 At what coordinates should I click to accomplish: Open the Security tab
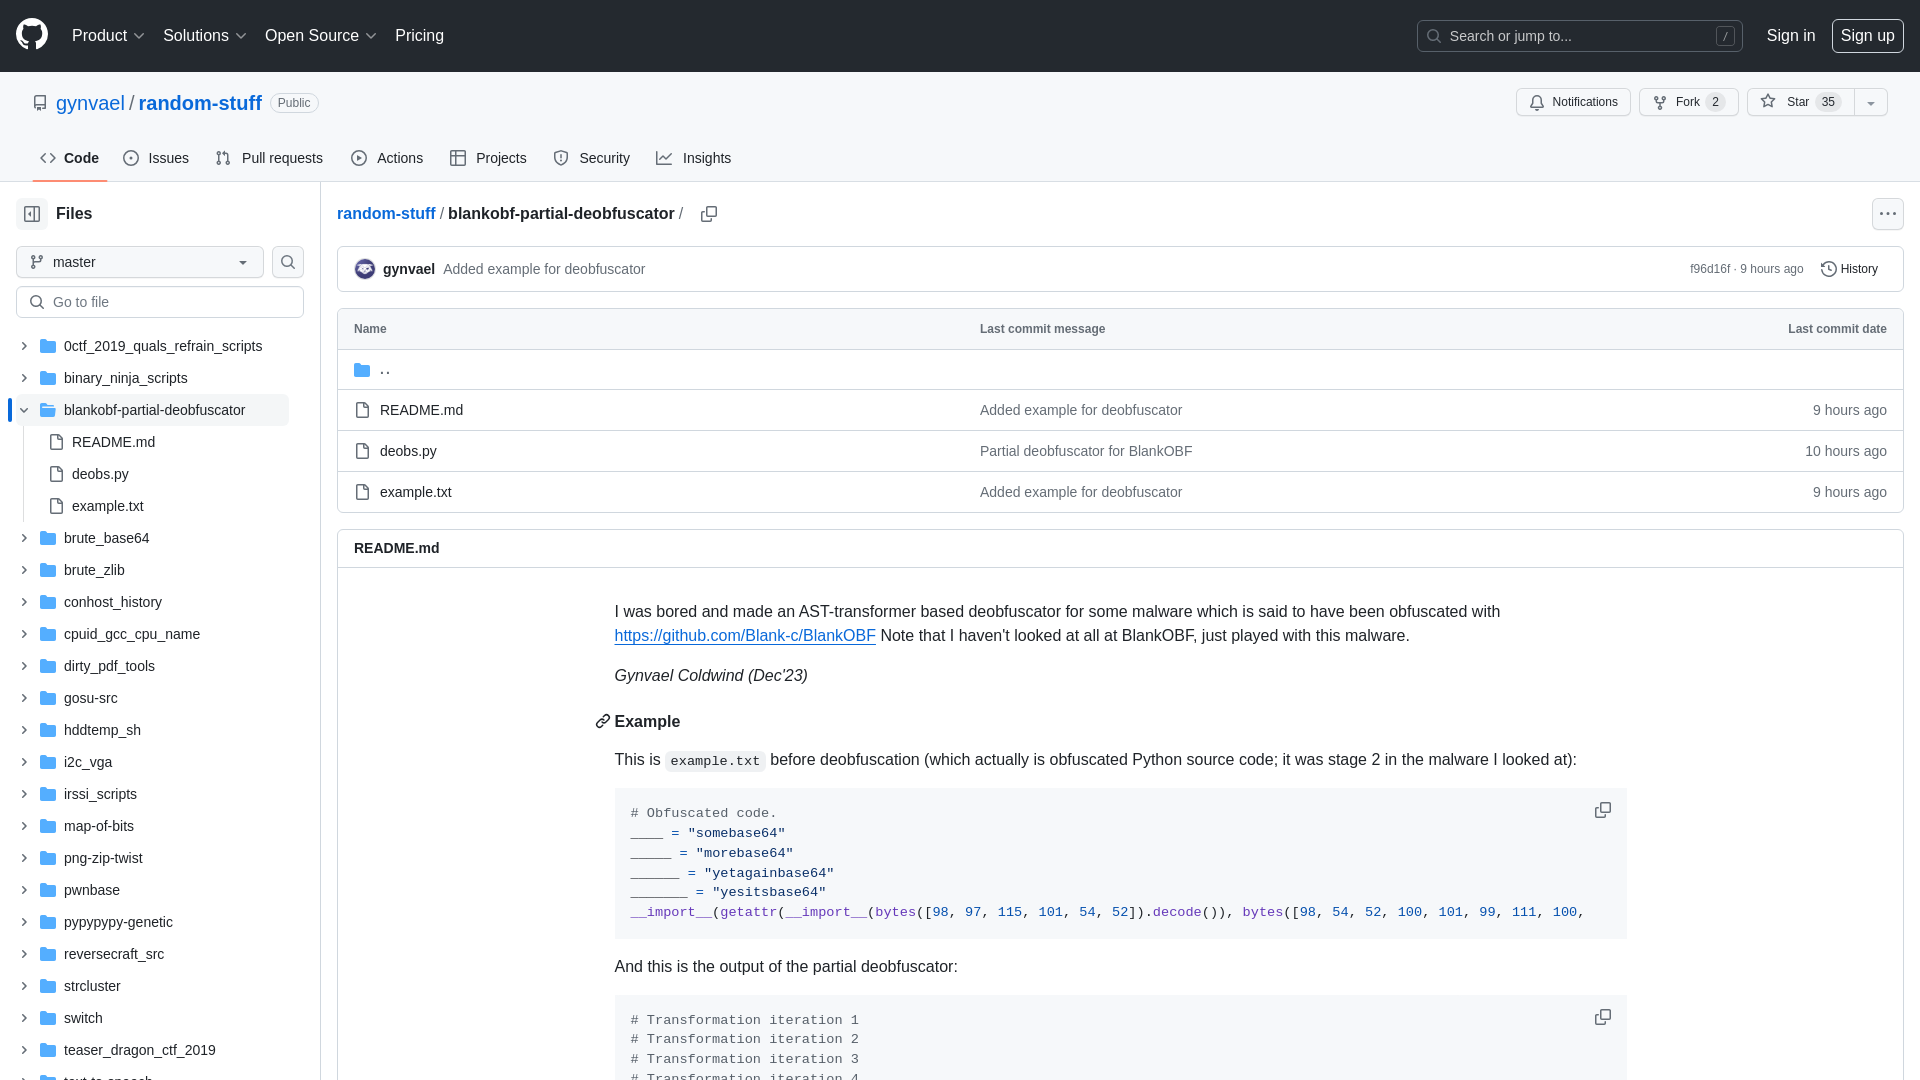tap(591, 158)
